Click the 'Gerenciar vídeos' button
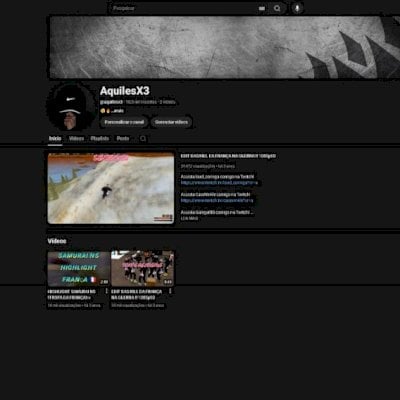400x400 pixels. (x=171, y=122)
